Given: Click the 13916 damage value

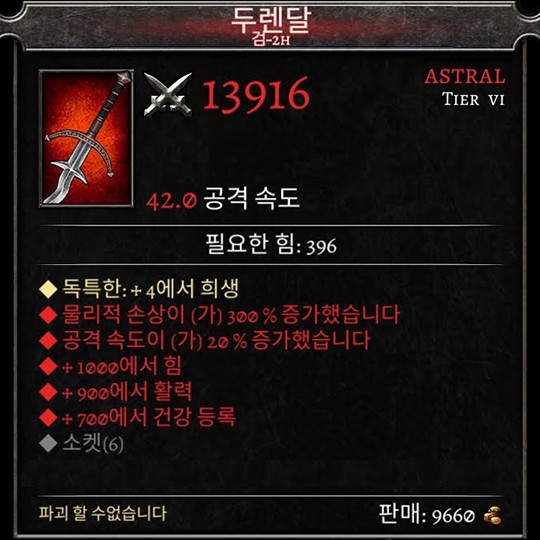Looking at the screenshot, I should [x=256, y=94].
